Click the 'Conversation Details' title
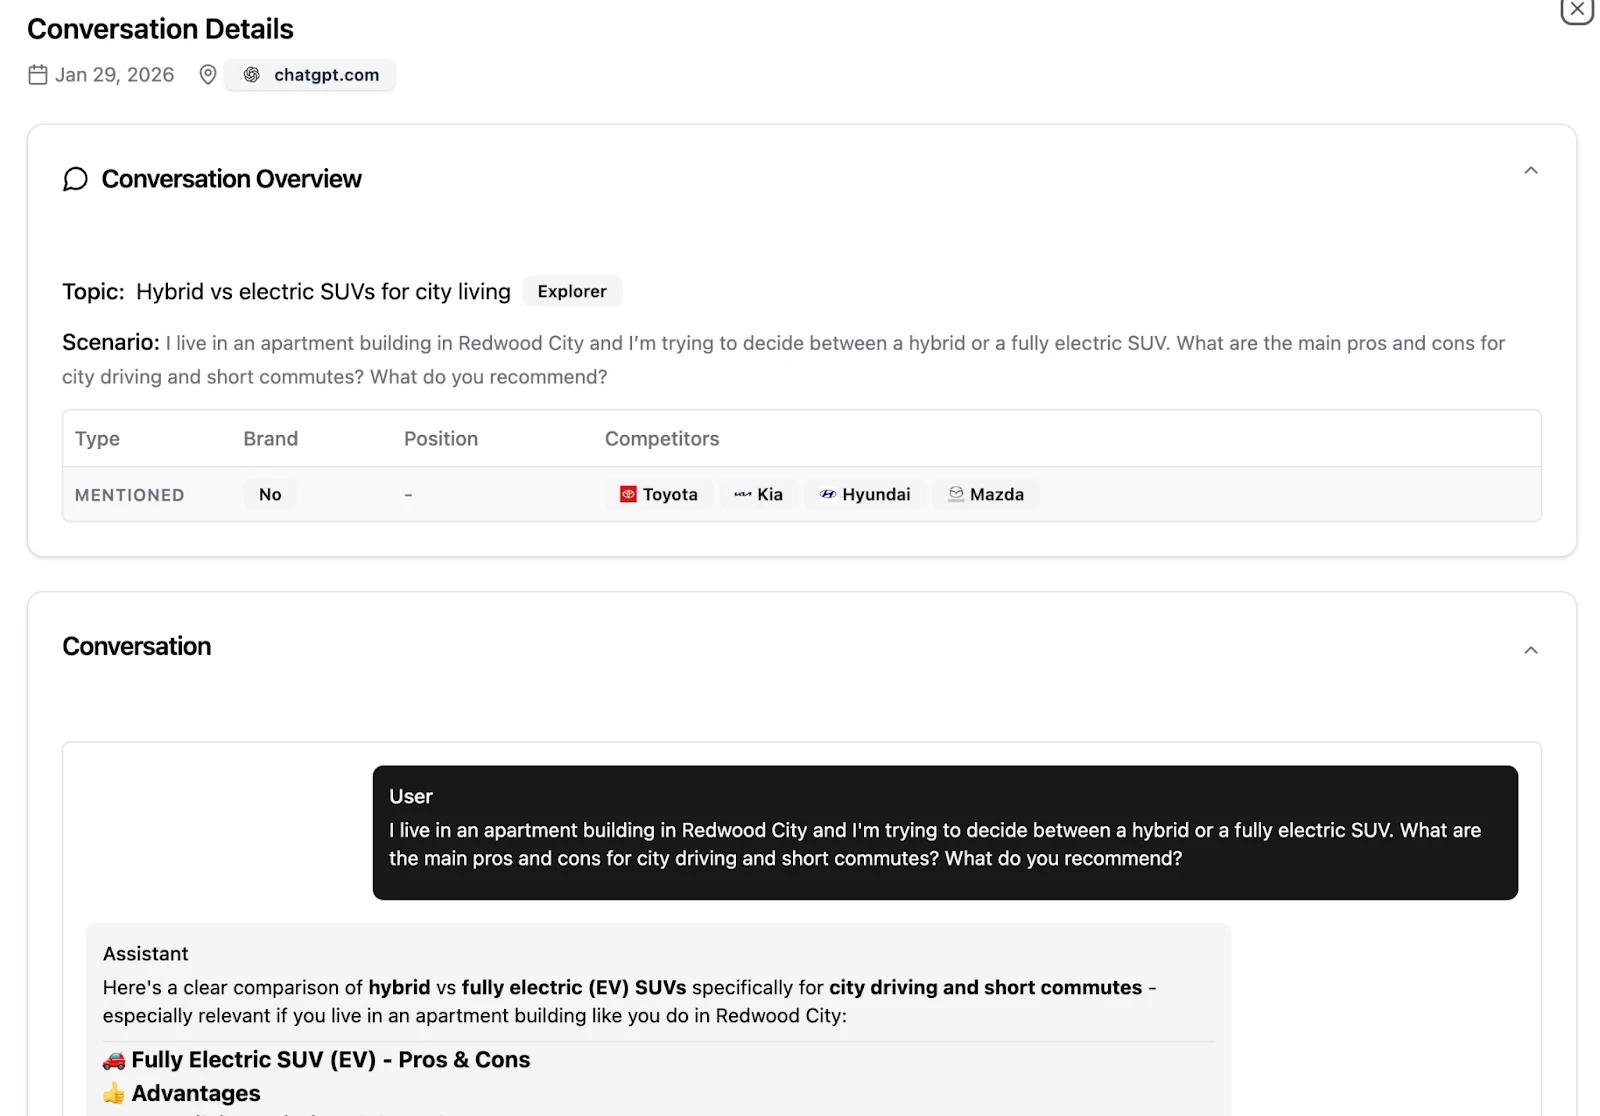 pos(160,29)
